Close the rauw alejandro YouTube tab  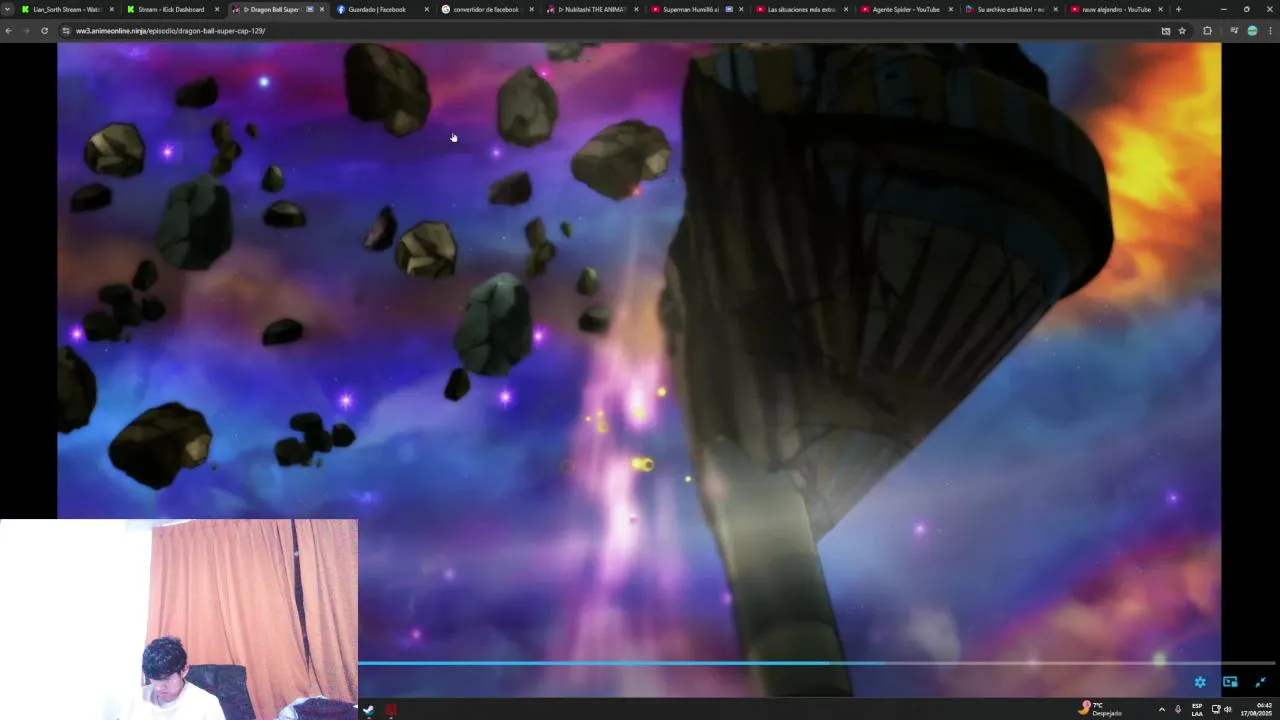pyautogui.click(x=1160, y=9)
